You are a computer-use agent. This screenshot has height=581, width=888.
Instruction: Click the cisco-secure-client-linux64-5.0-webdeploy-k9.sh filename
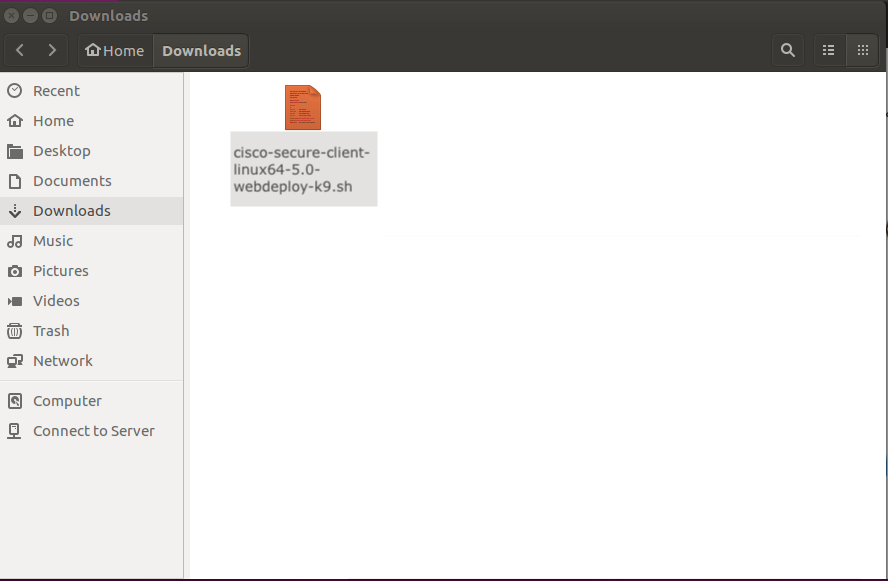[303, 169]
